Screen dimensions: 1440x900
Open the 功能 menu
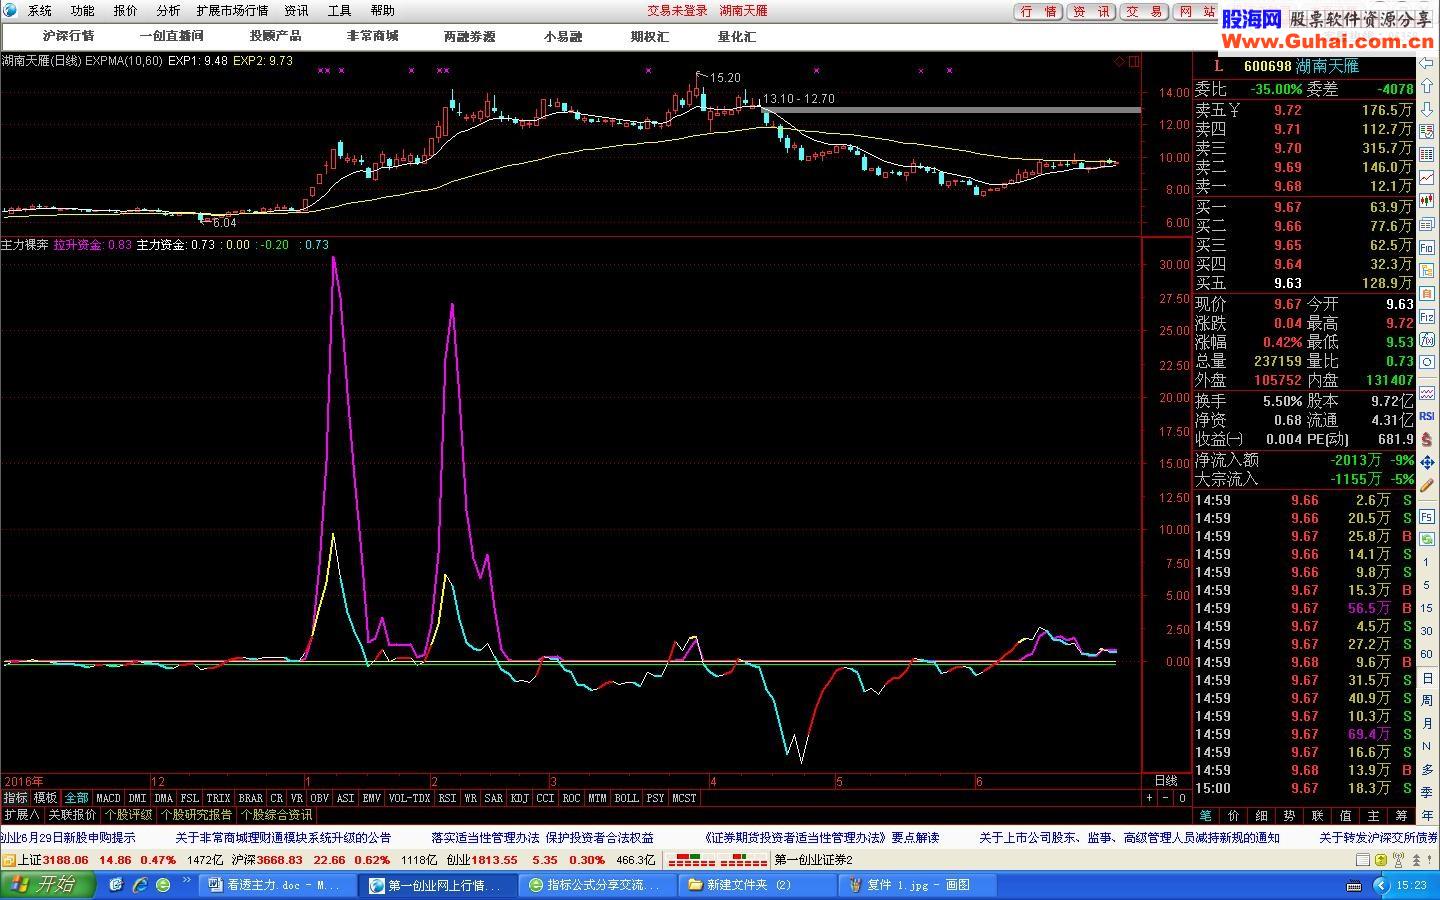pos(83,11)
